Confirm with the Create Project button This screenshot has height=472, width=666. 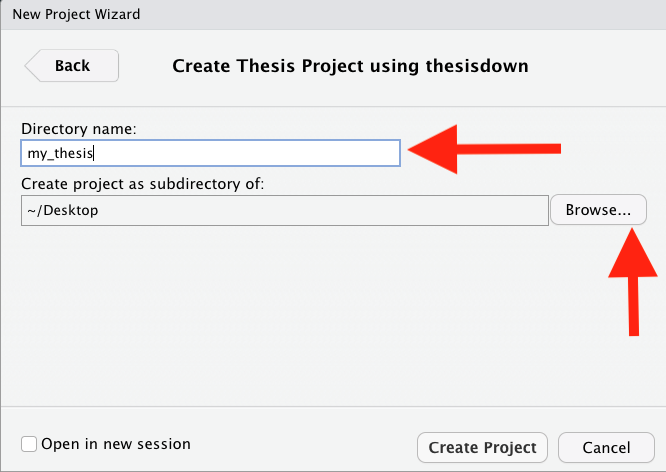483,447
